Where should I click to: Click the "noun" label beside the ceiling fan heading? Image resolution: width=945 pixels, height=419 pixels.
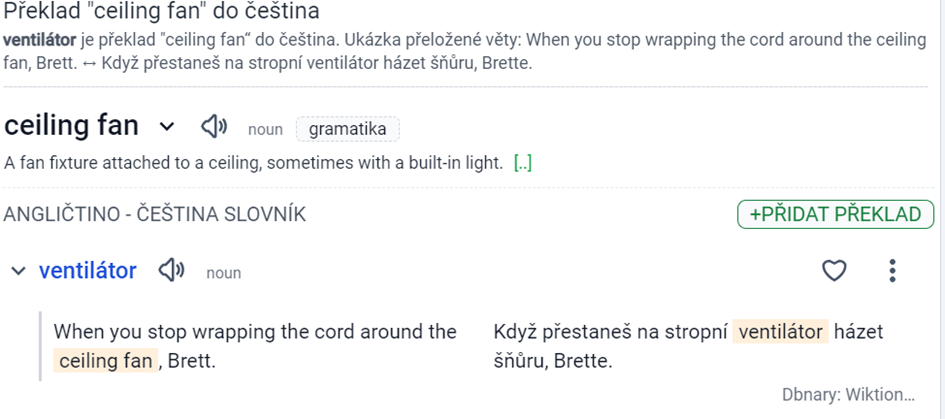click(265, 130)
